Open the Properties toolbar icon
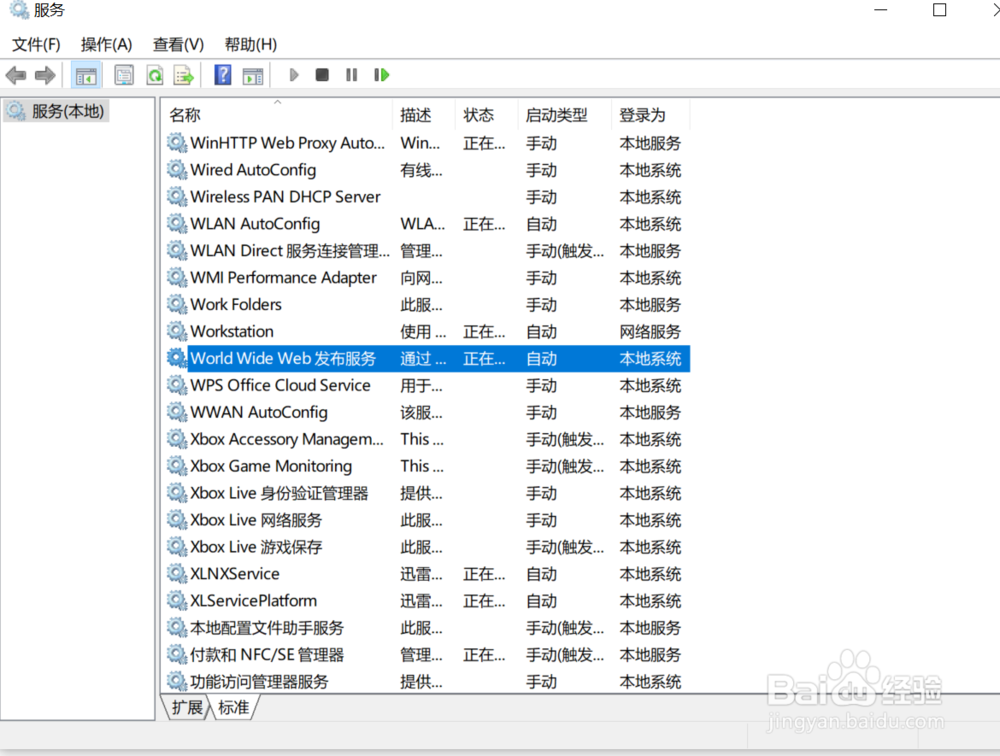This screenshot has height=756, width=1000. tap(124, 75)
